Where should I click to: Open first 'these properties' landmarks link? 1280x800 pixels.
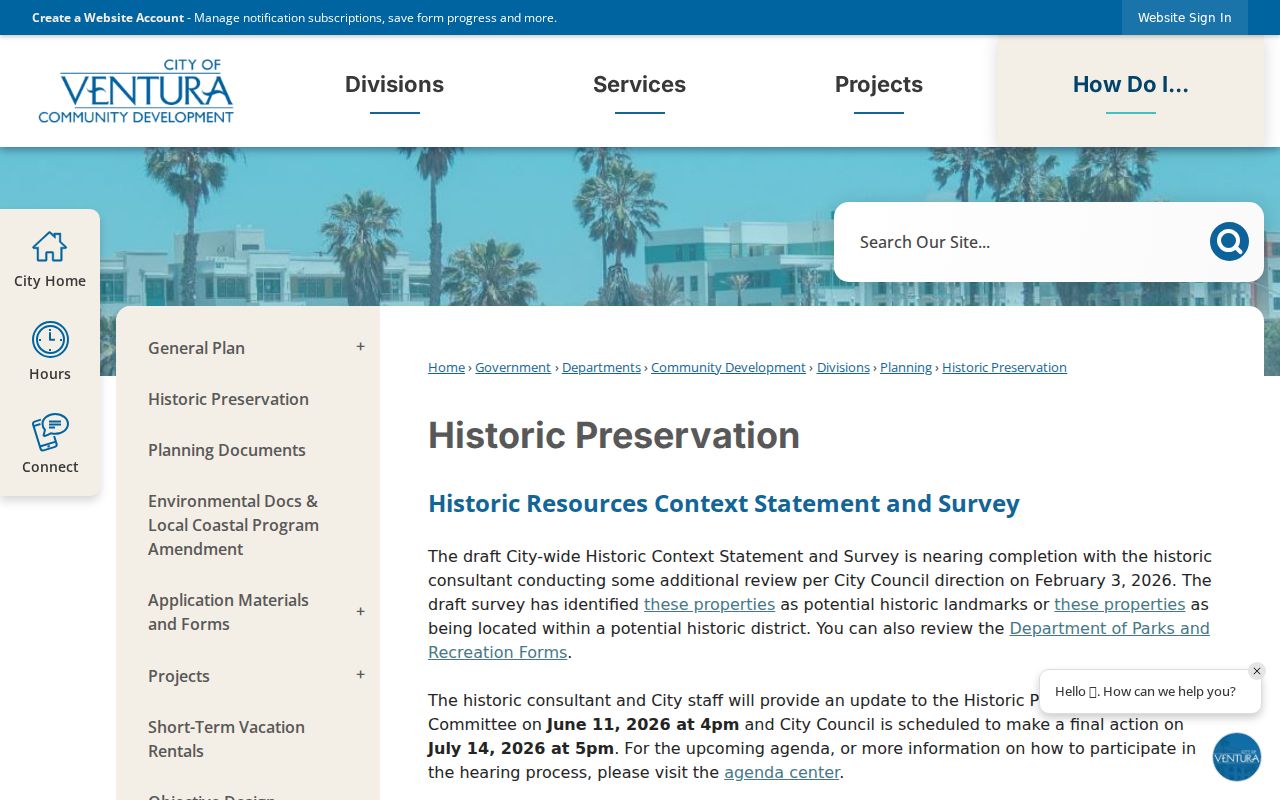point(709,604)
